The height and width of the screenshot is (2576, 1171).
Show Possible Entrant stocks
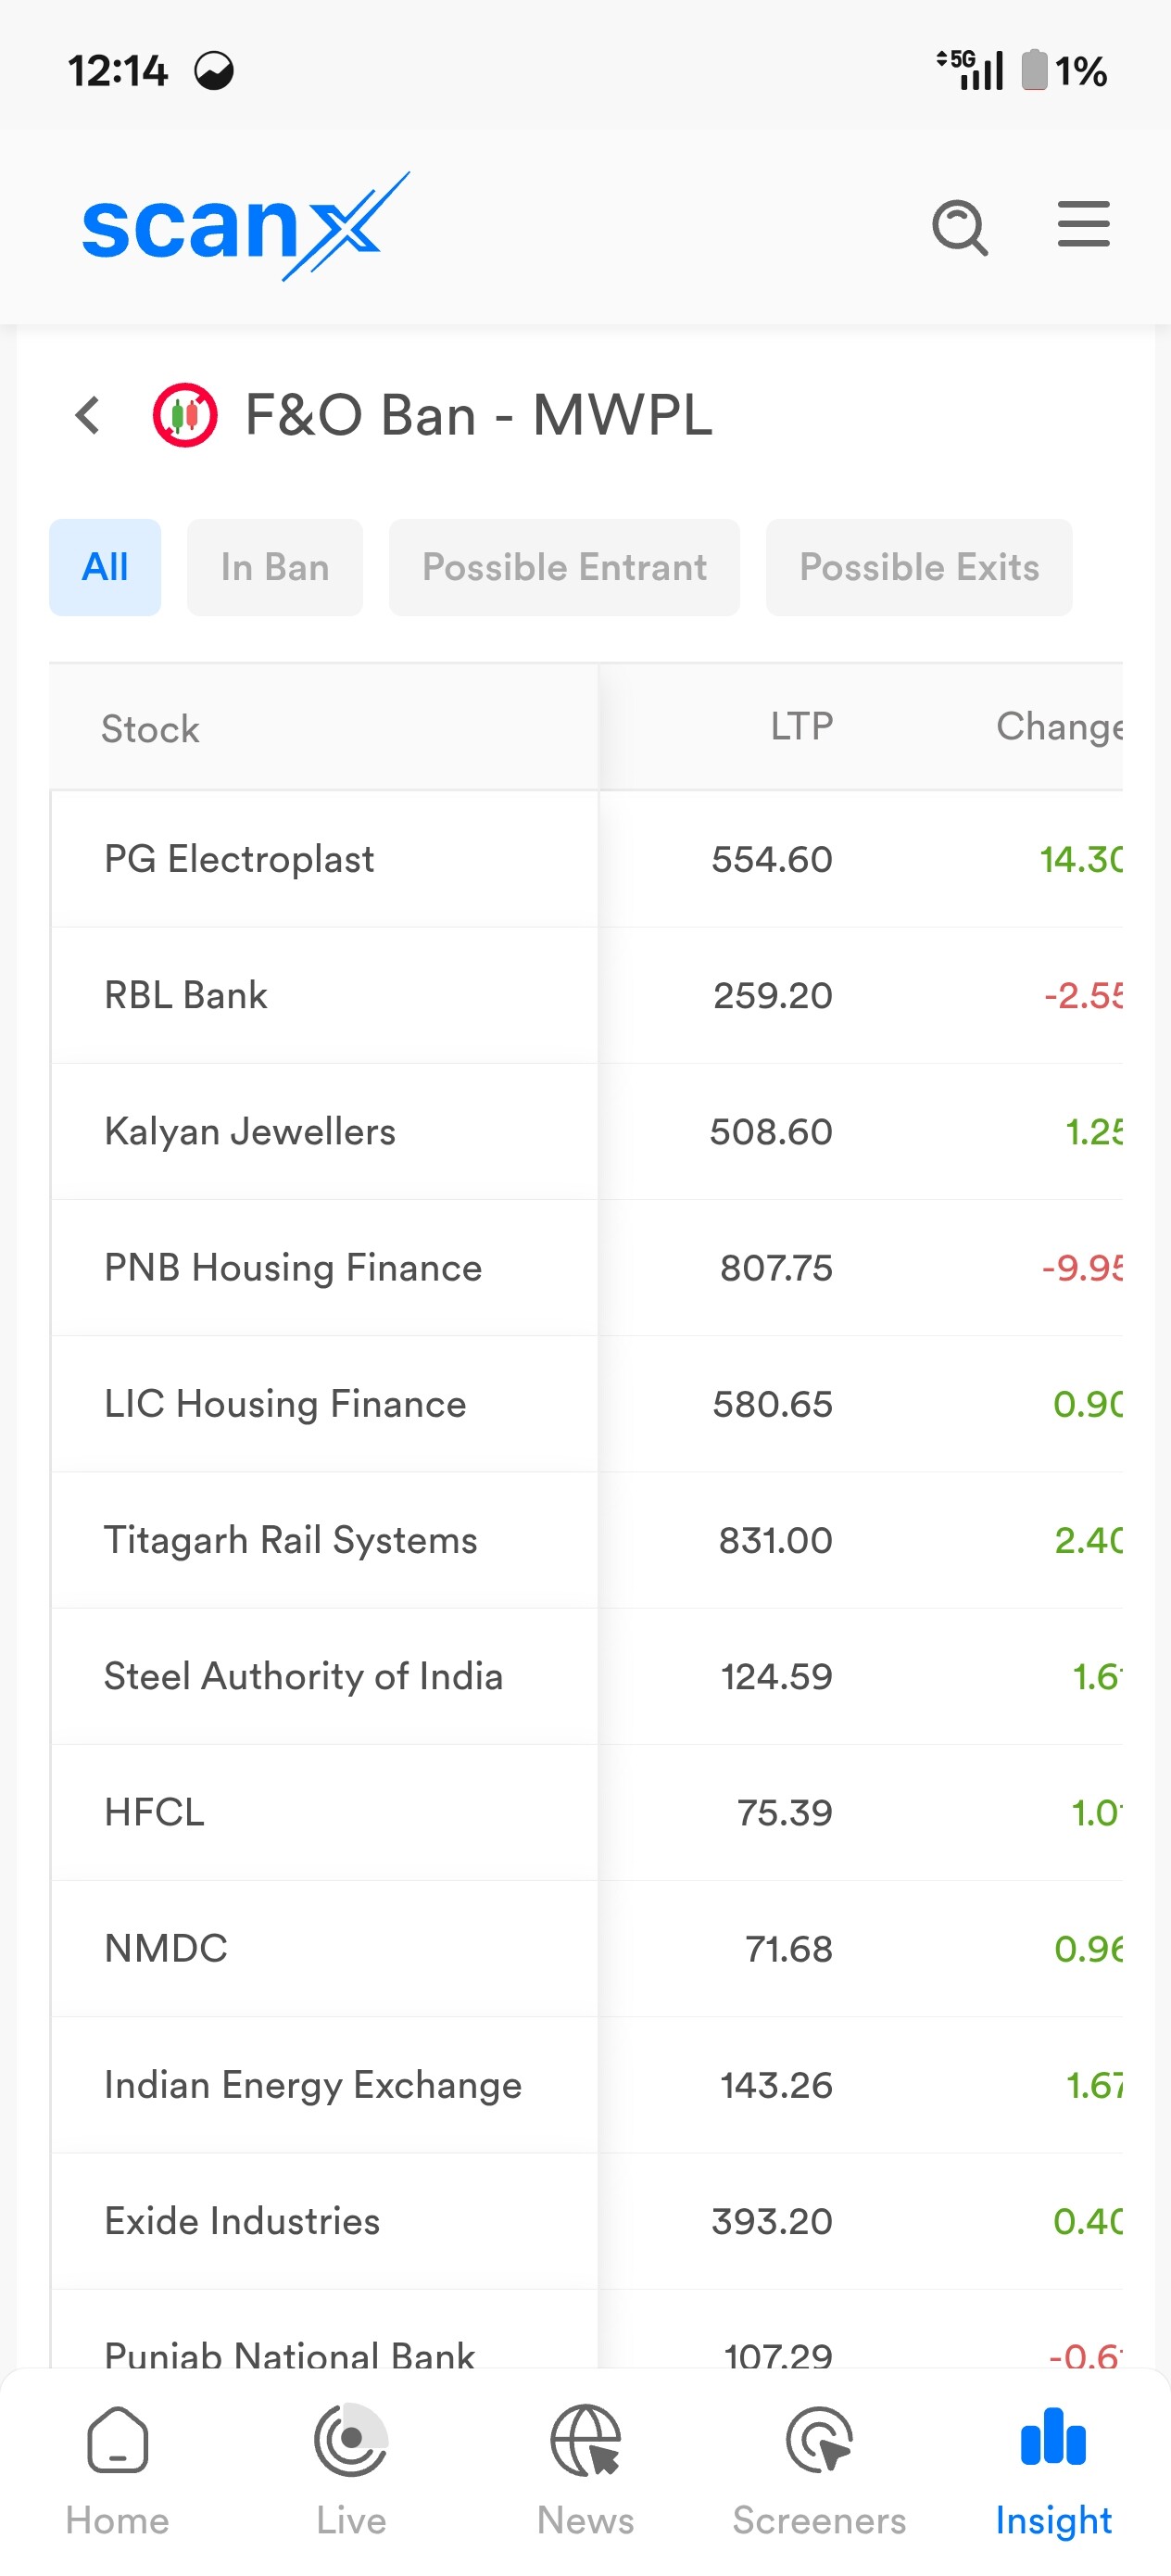tap(564, 567)
